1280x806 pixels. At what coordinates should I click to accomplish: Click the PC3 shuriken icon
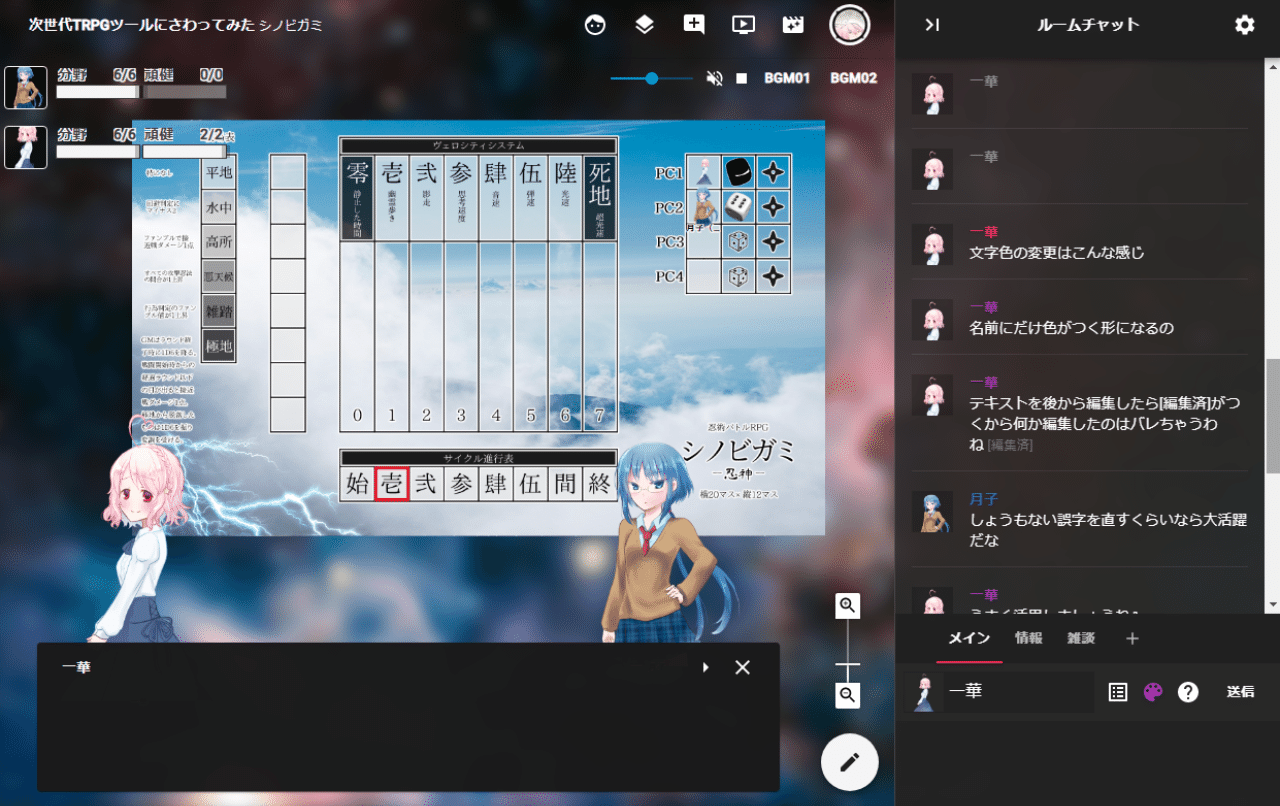tap(773, 242)
